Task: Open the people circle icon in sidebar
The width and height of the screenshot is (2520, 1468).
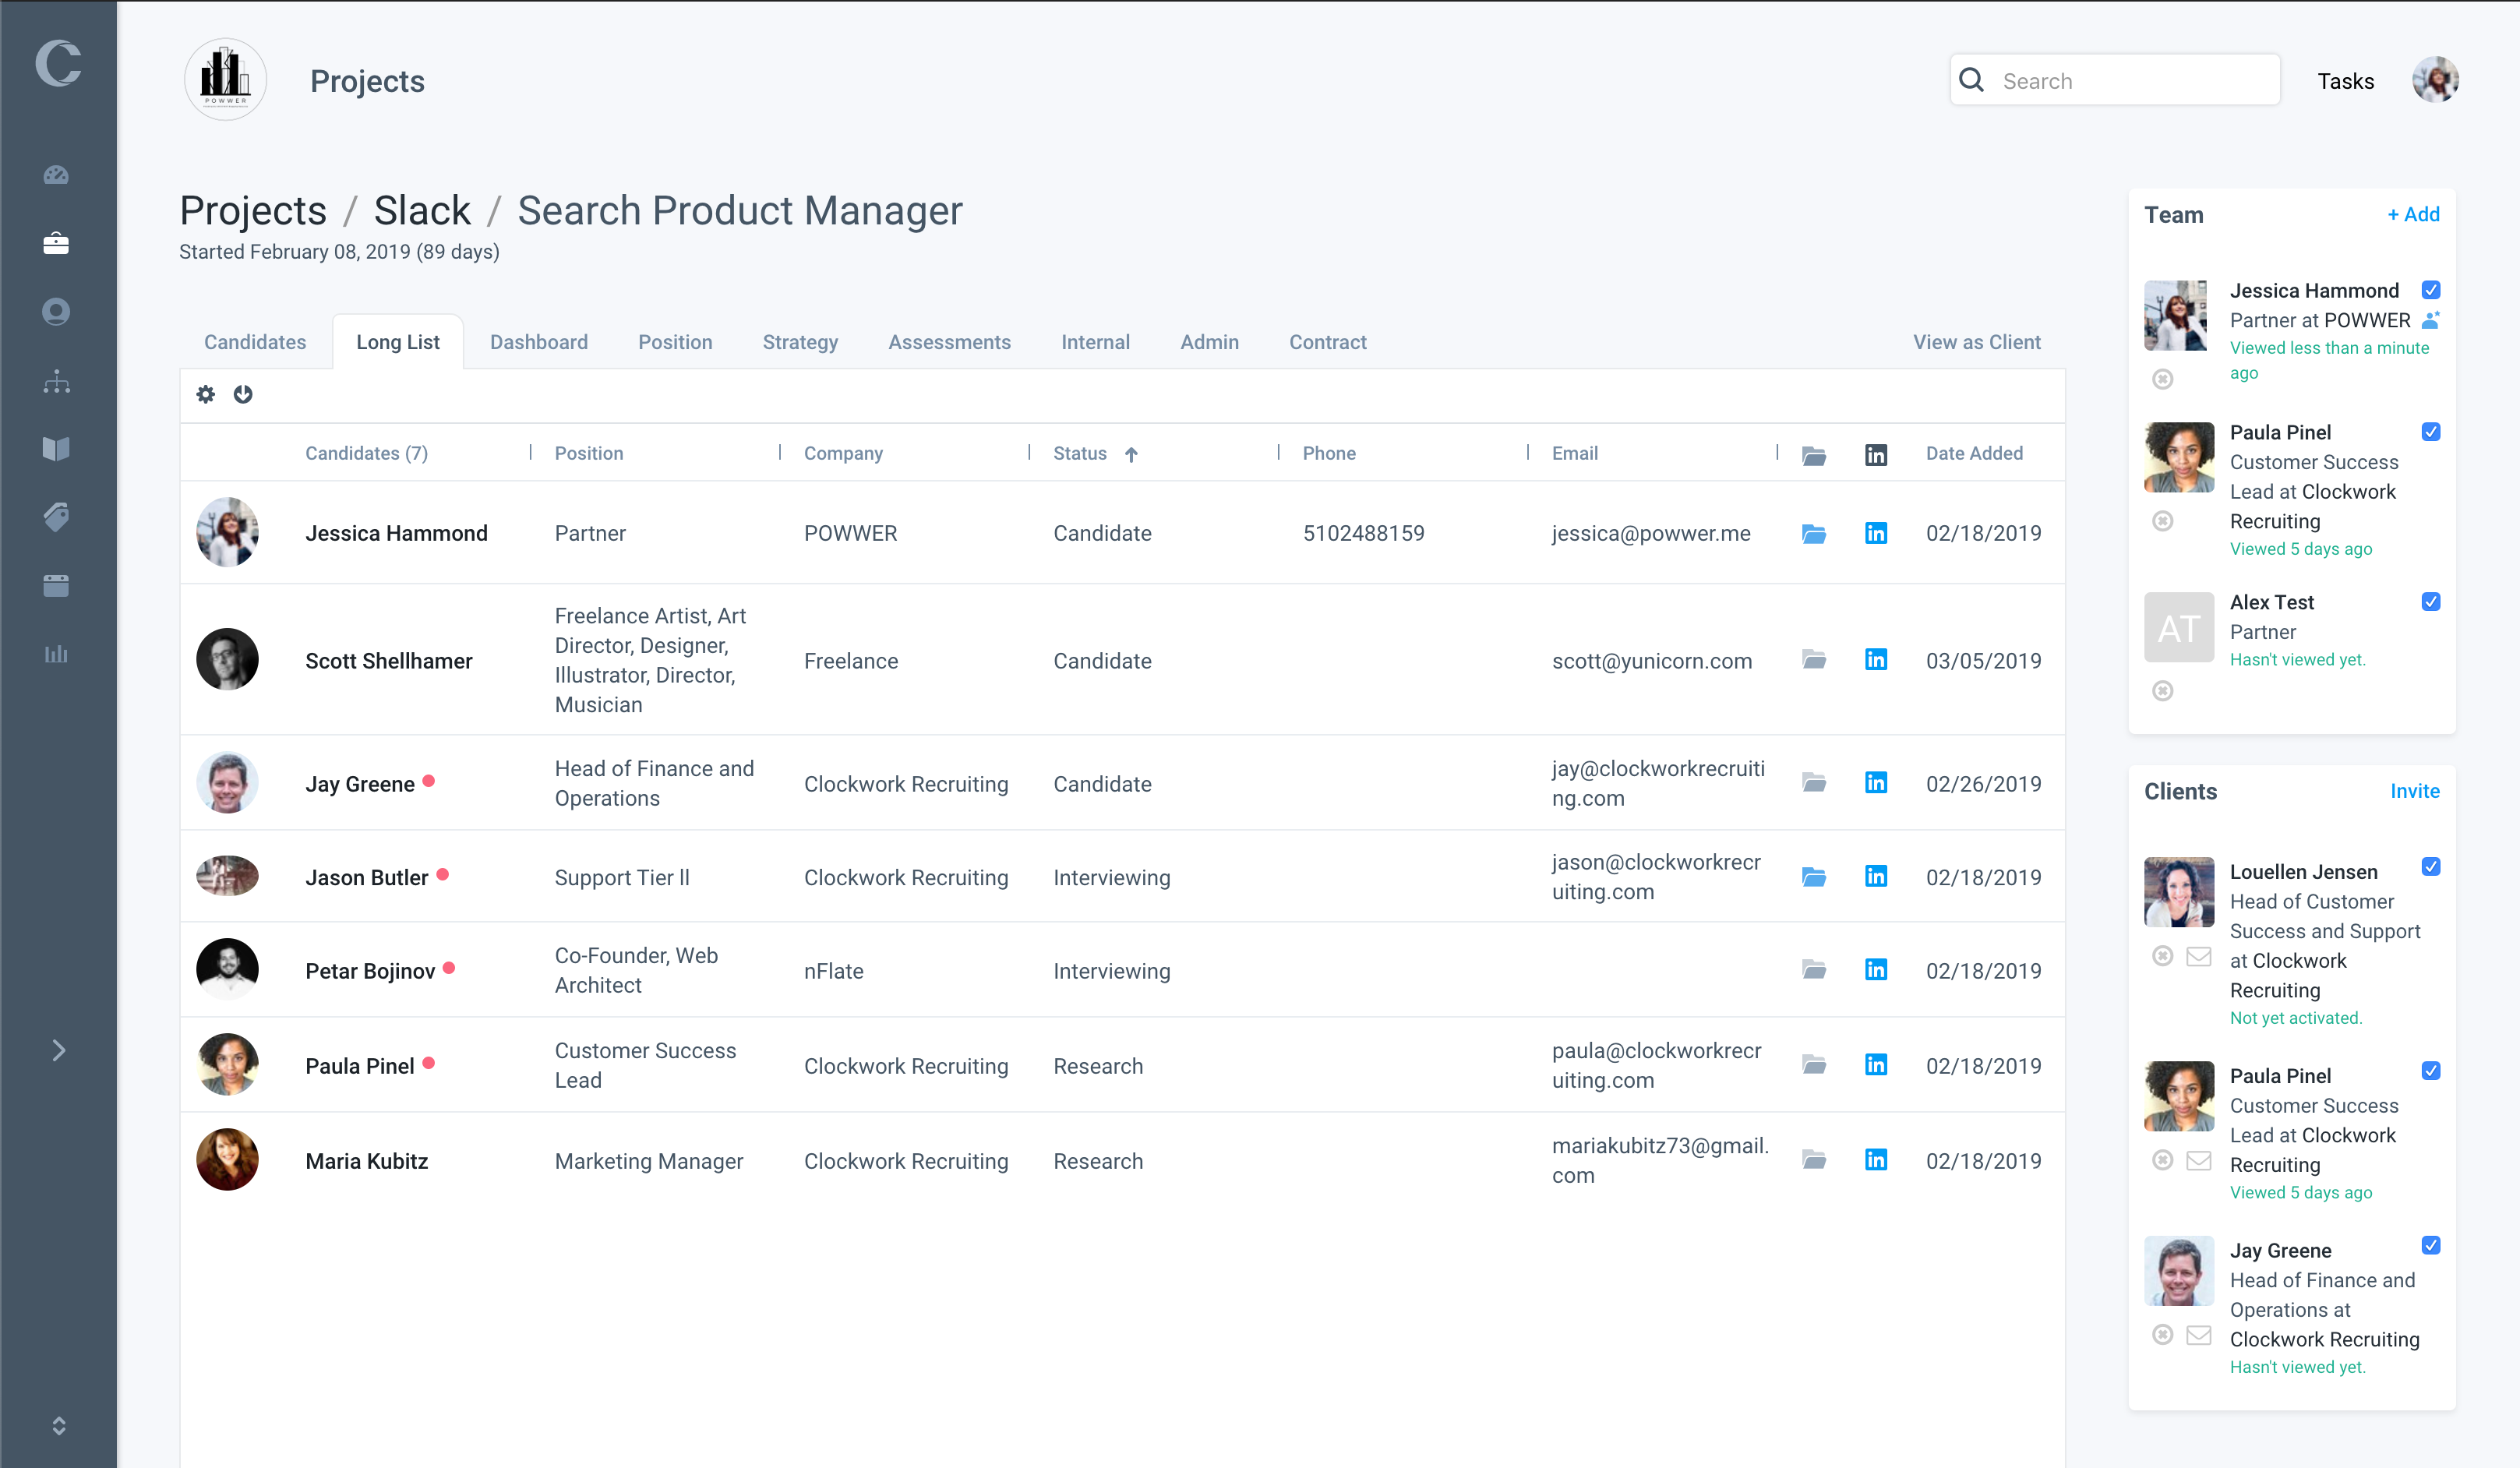Action: 56,312
